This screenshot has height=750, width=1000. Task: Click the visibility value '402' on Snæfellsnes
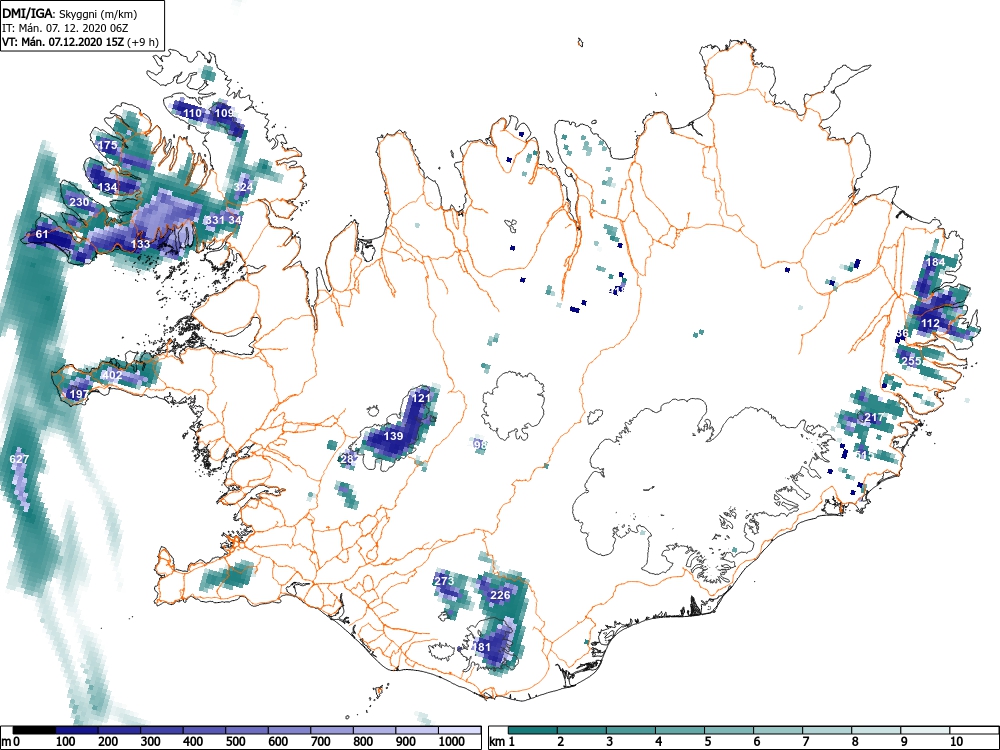(x=112, y=375)
